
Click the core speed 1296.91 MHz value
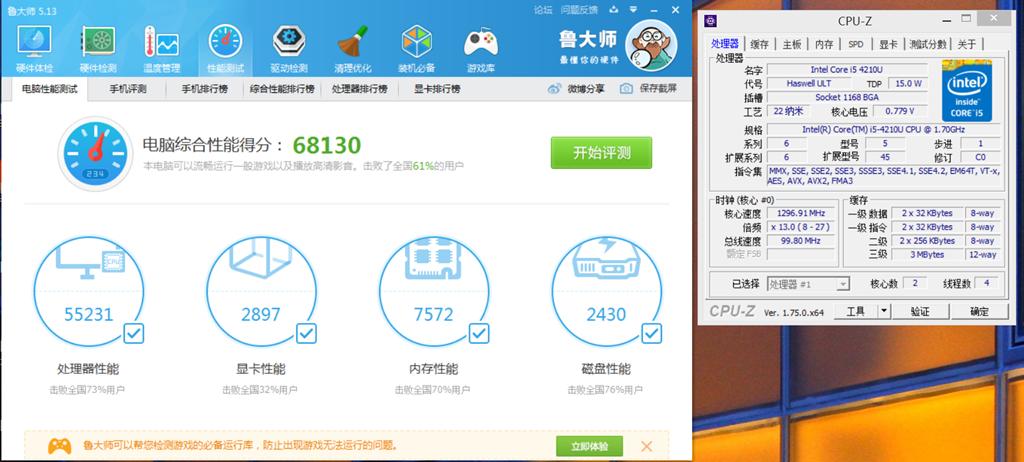tap(801, 214)
